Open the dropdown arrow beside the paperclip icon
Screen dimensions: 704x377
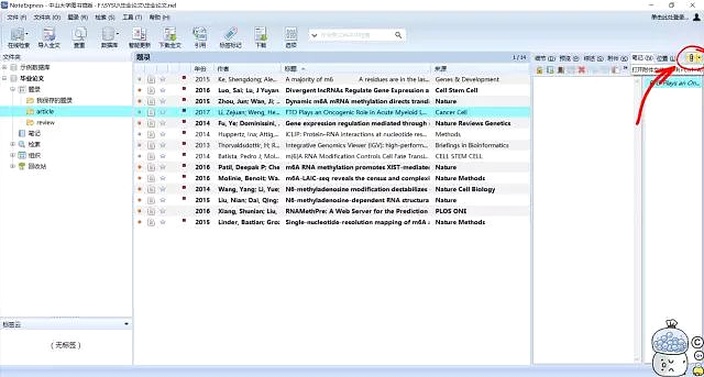pos(699,58)
